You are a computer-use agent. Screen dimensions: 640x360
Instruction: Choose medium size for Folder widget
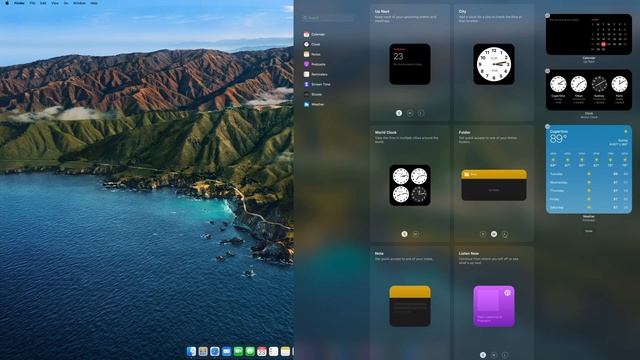pyautogui.click(x=494, y=234)
